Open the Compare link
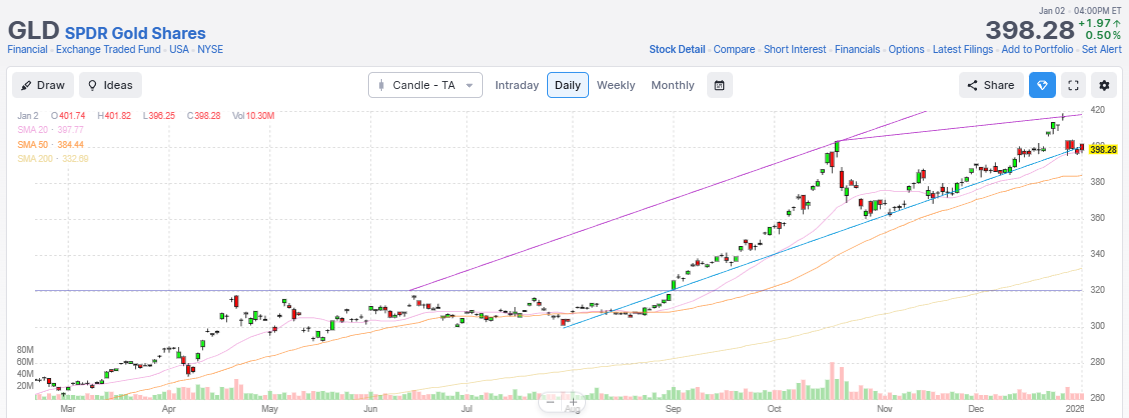Image resolution: width=1129 pixels, height=418 pixels. click(734, 50)
